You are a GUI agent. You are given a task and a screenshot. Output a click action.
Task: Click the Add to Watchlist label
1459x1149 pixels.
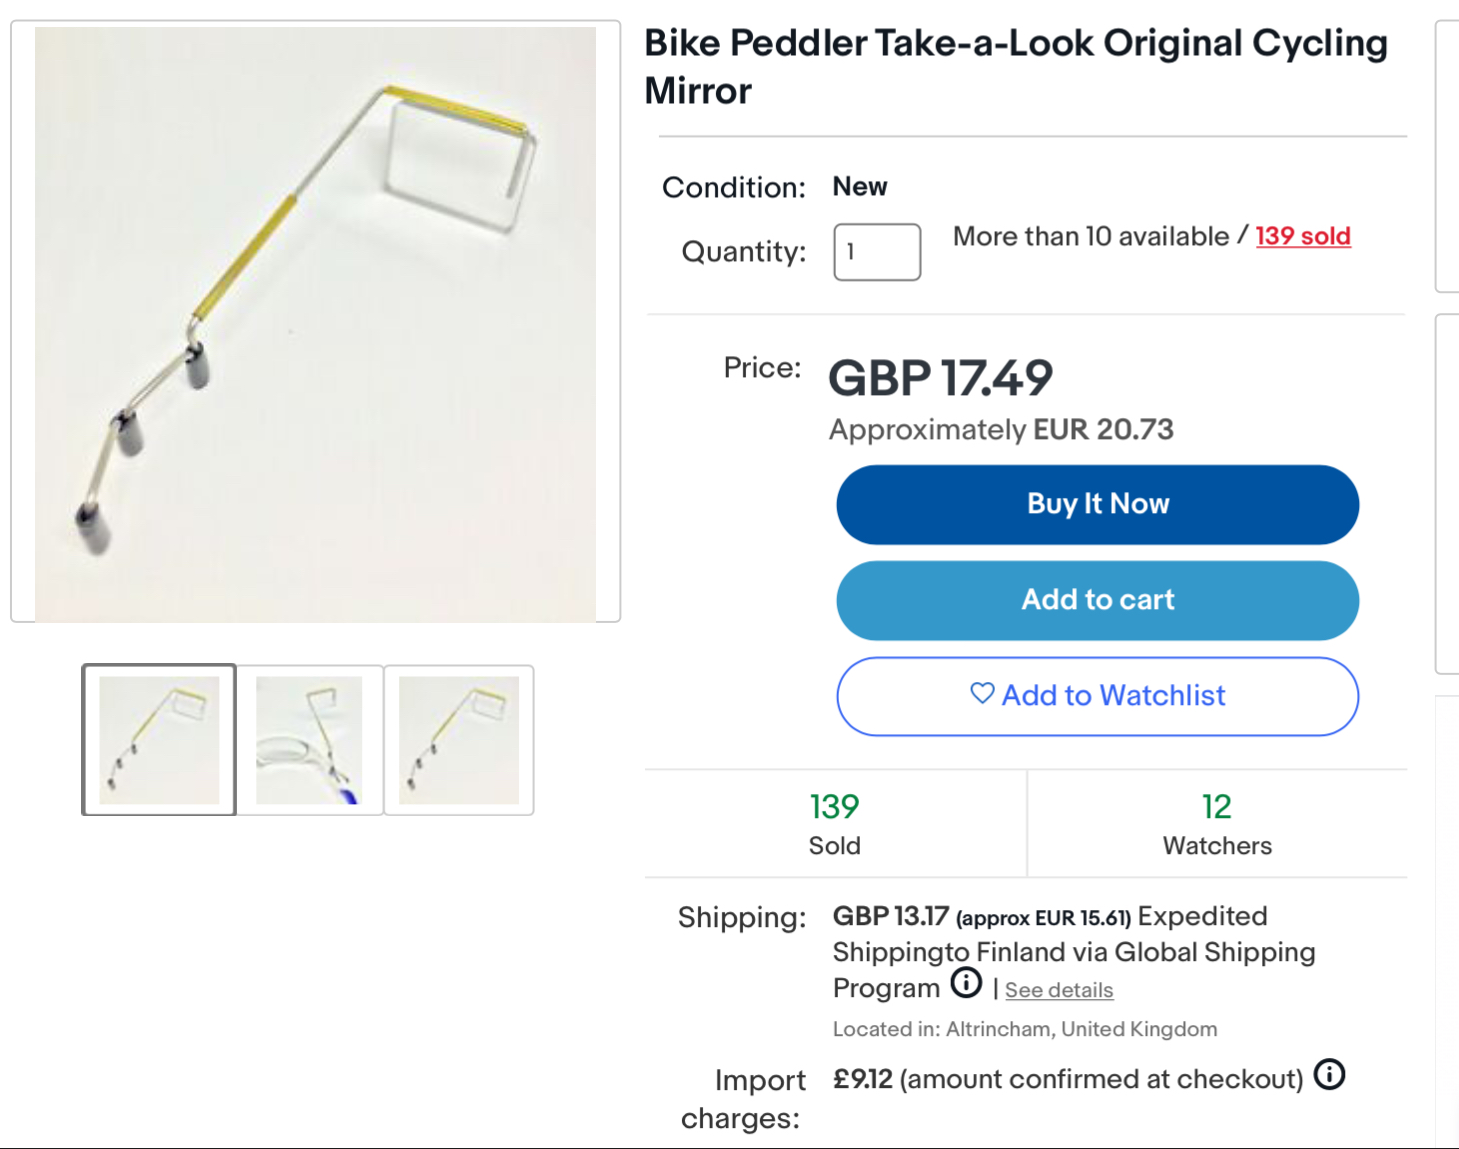pos(1113,696)
